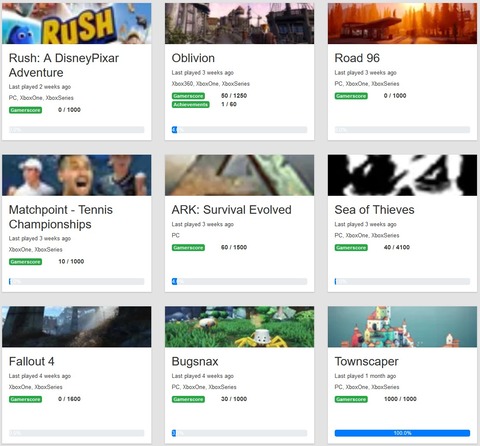Click "Last played 3 weeks ago" on Road 96
This screenshot has width=480, height=446.
click(x=366, y=73)
